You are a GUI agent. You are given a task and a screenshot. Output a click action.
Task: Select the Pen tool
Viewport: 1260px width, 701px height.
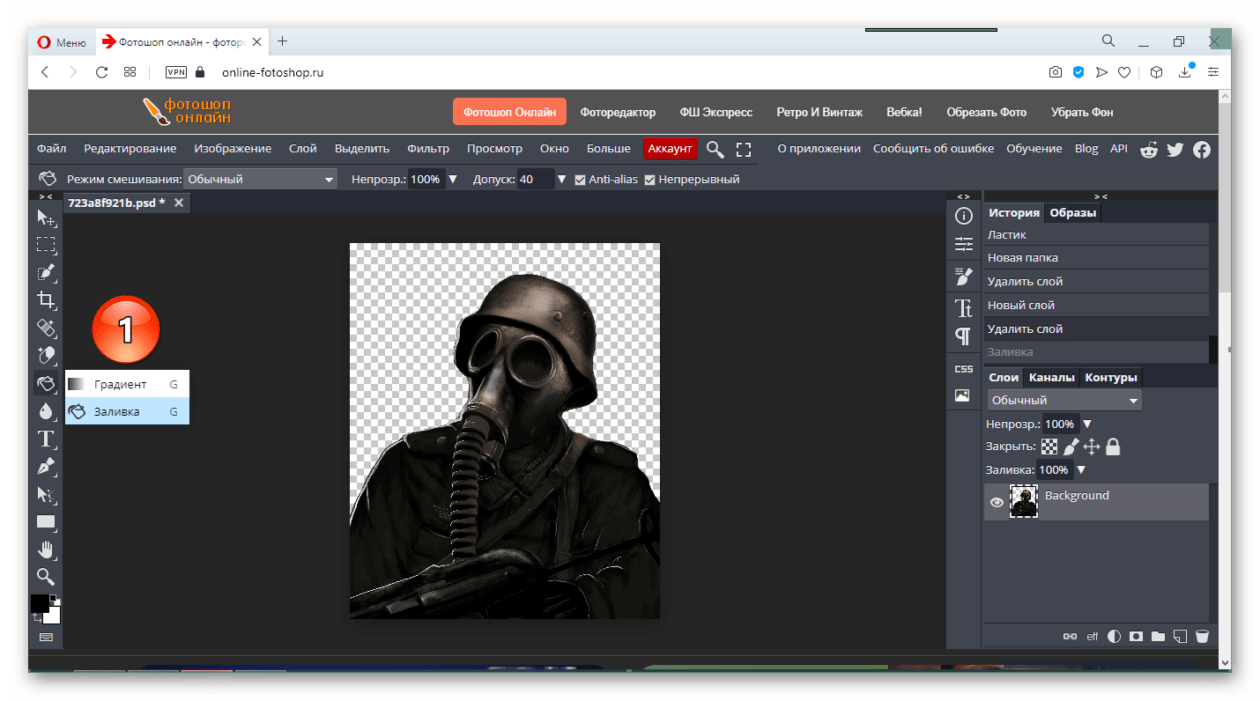point(46,466)
